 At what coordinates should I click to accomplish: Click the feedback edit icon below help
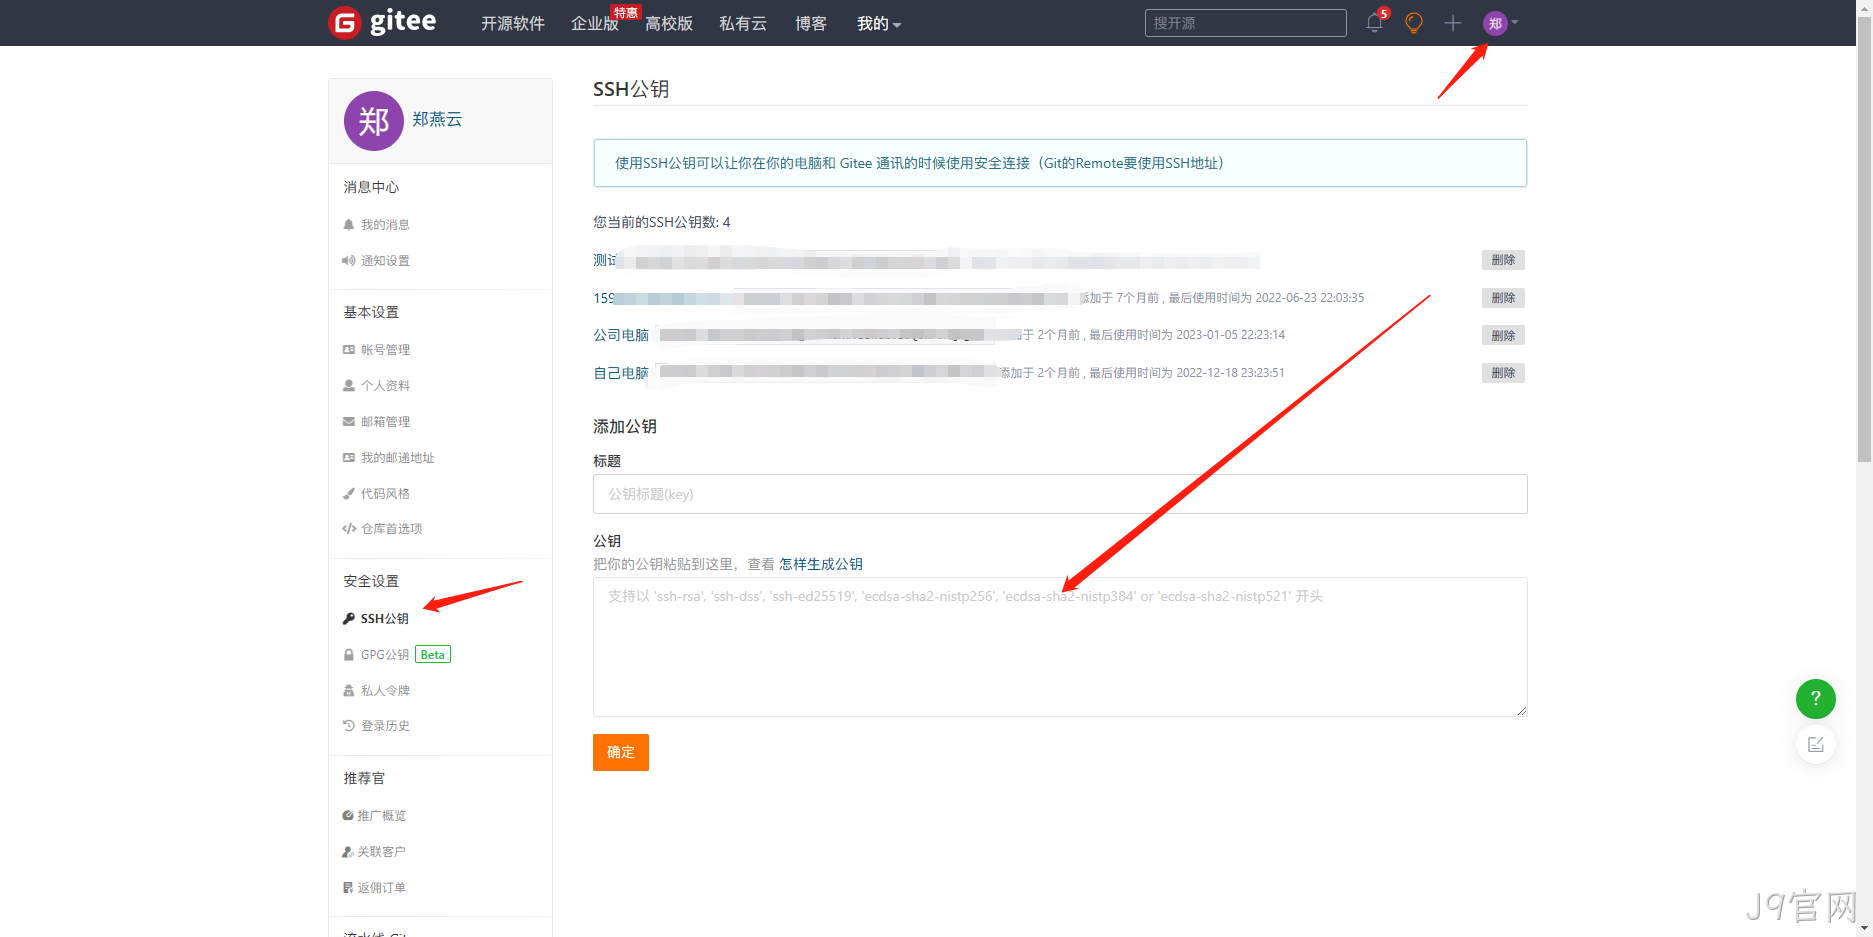click(1816, 744)
